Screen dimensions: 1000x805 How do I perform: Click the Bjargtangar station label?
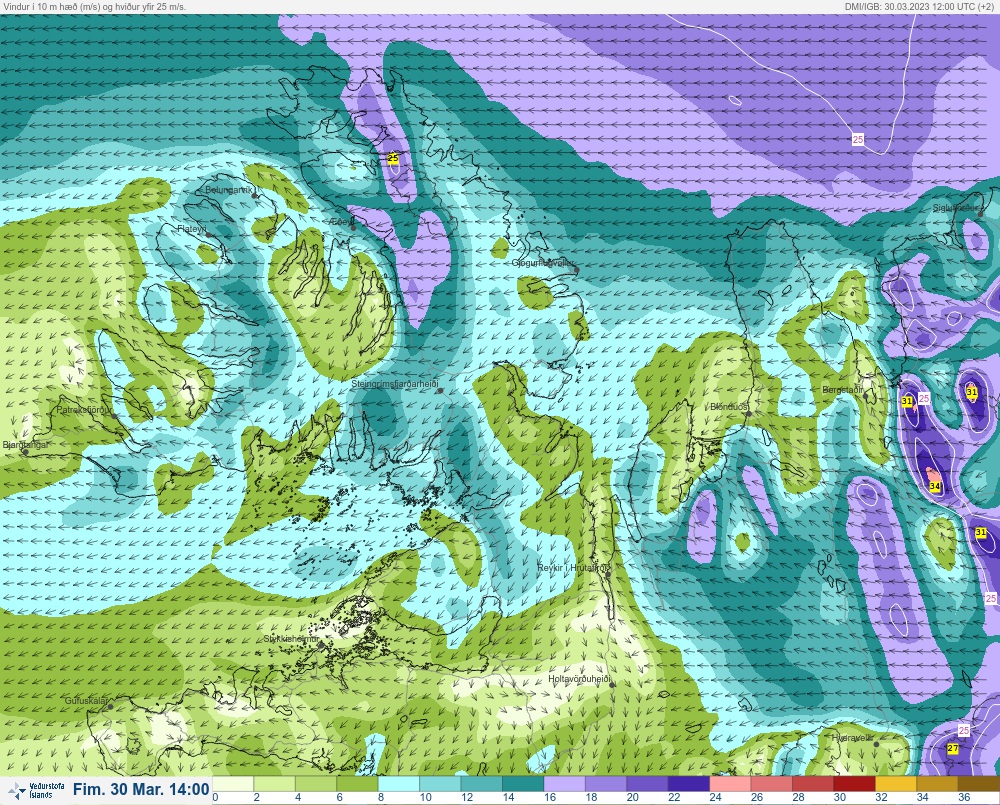[x=25, y=445]
